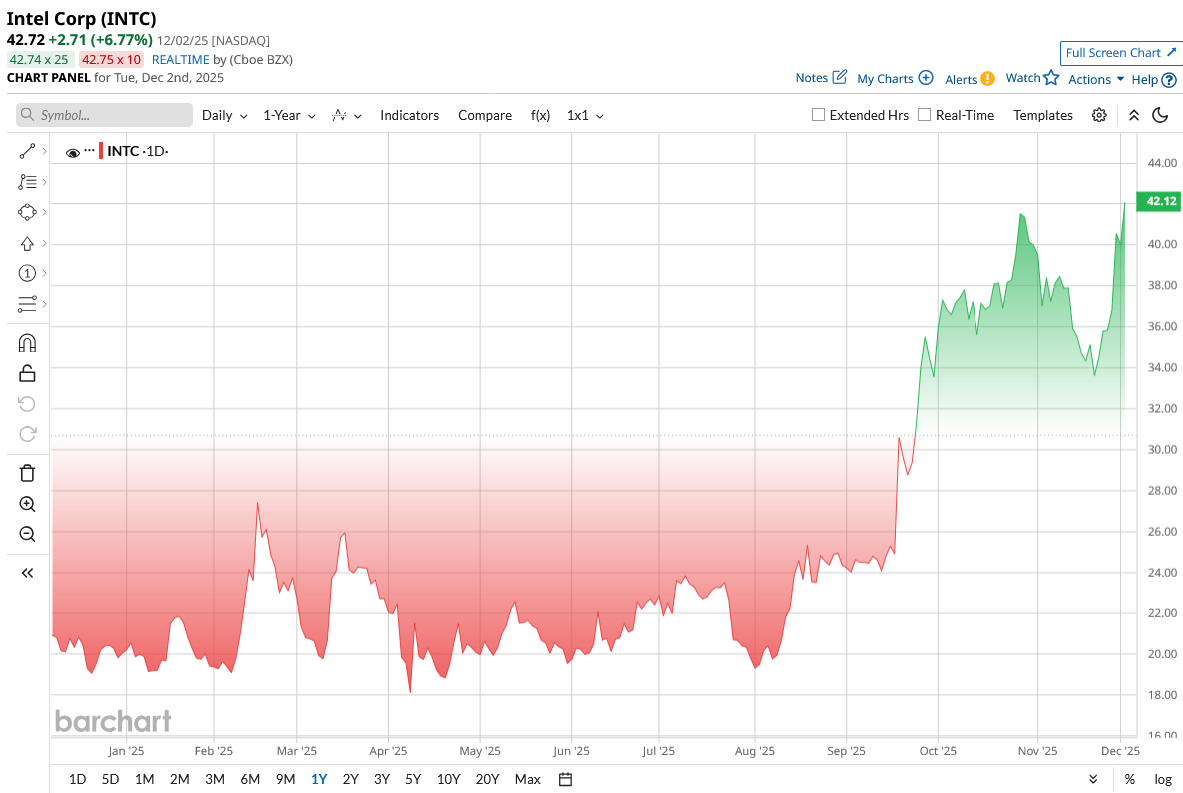Image resolution: width=1183 pixels, height=793 pixels.
Task: Open the Actions dropdown menu
Action: (1095, 79)
